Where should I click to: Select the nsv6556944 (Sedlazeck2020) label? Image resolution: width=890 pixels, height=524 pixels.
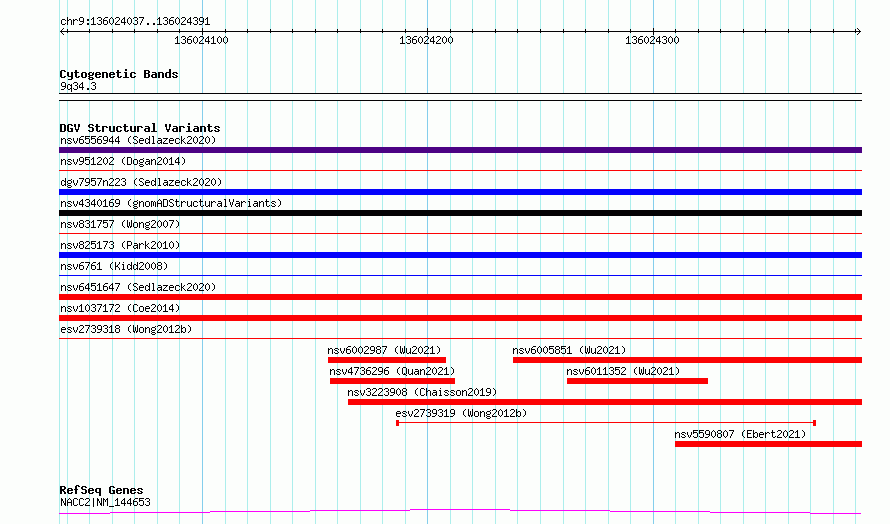138,140
